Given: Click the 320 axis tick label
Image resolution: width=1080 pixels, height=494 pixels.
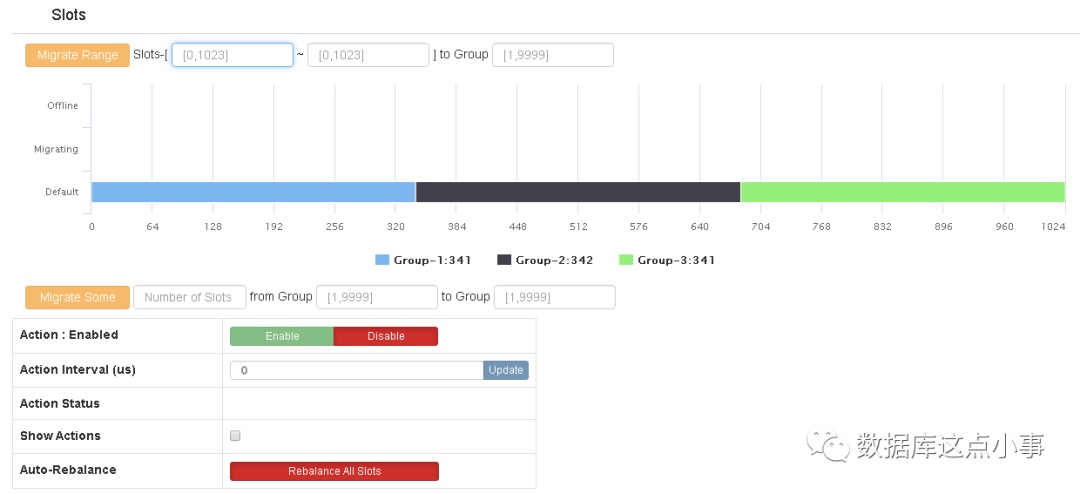Looking at the screenshot, I should click(x=395, y=226).
